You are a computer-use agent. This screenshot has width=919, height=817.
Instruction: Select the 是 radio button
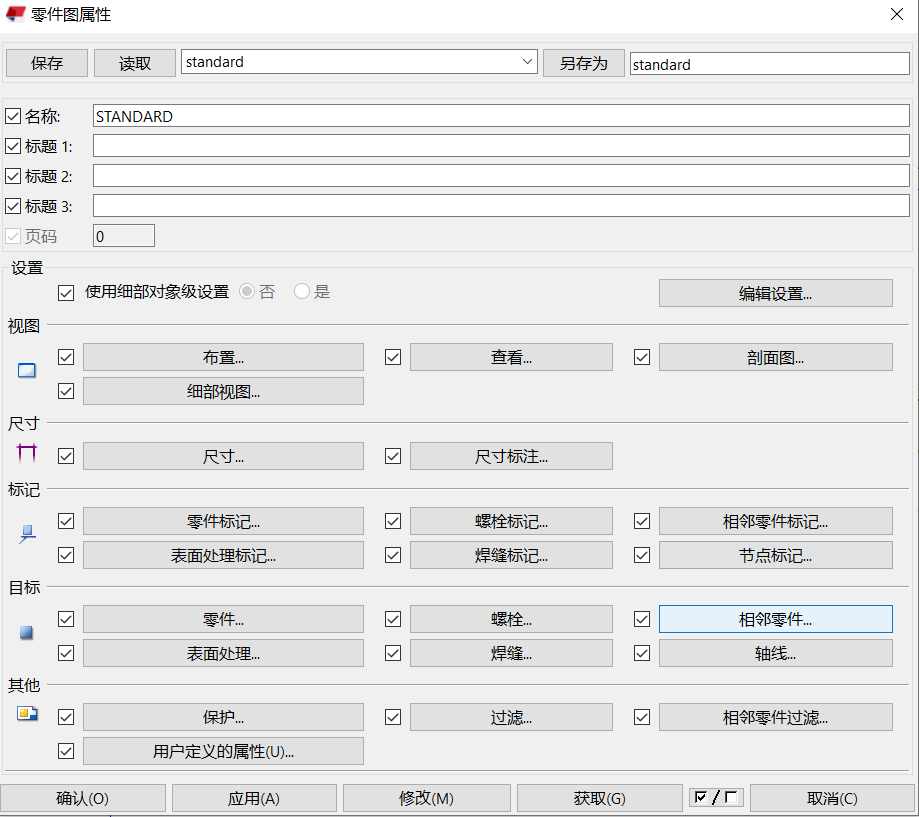pyautogui.click(x=302, y=292)
